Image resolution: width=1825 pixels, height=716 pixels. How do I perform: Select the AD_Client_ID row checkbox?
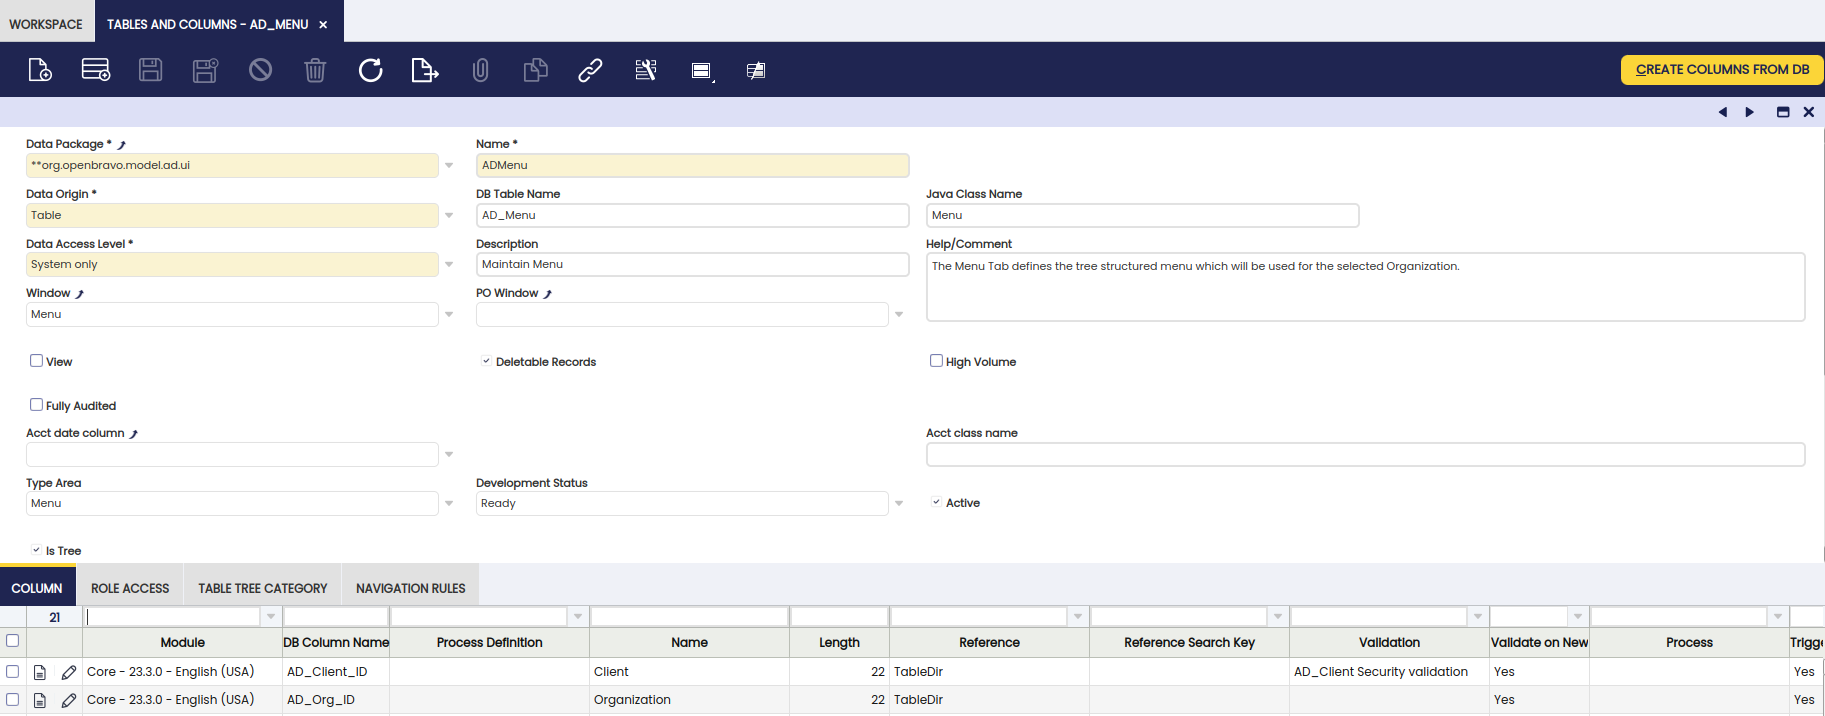[13, 671]
